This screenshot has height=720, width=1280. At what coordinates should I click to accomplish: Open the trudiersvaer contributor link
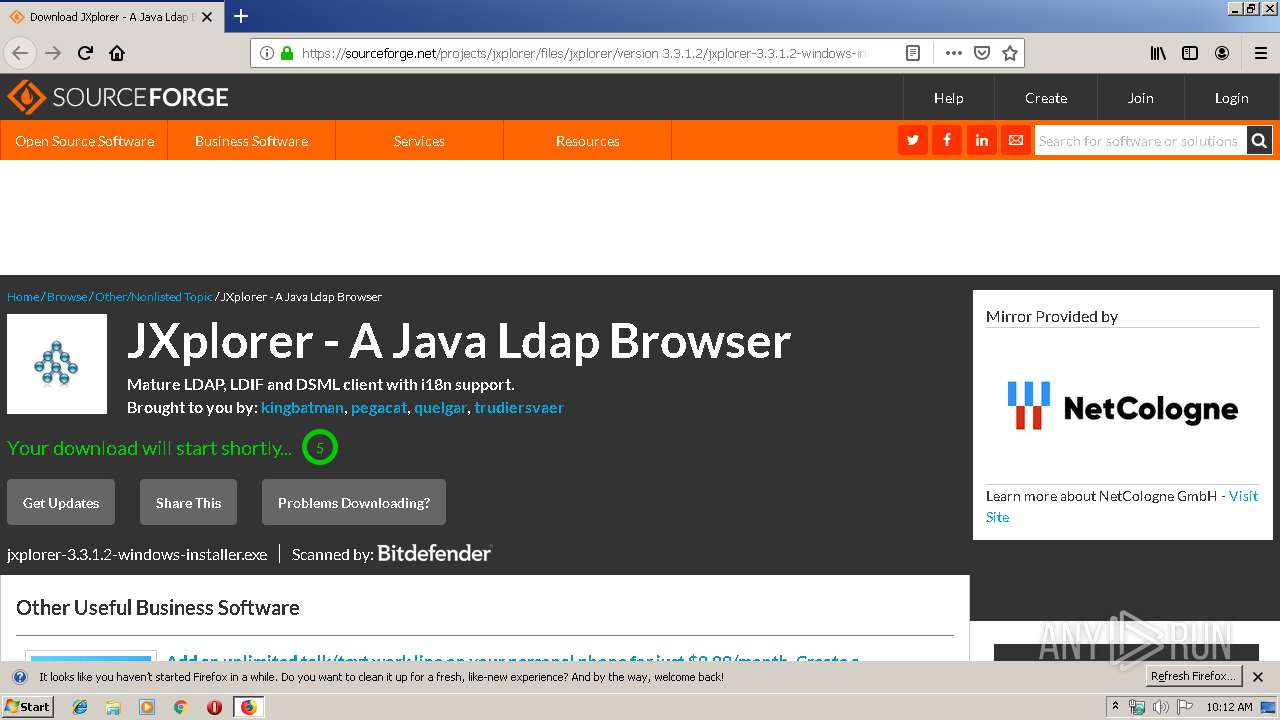tap(519, 408)
